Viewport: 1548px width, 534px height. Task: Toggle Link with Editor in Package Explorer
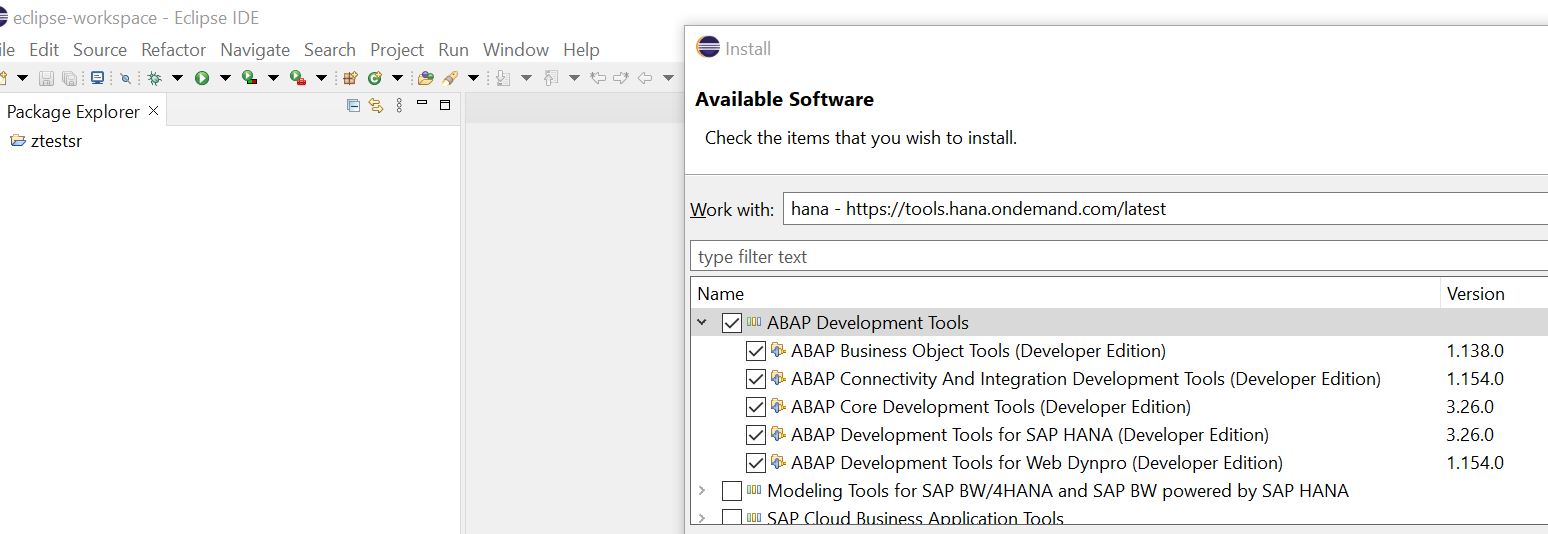pos(376,105)
